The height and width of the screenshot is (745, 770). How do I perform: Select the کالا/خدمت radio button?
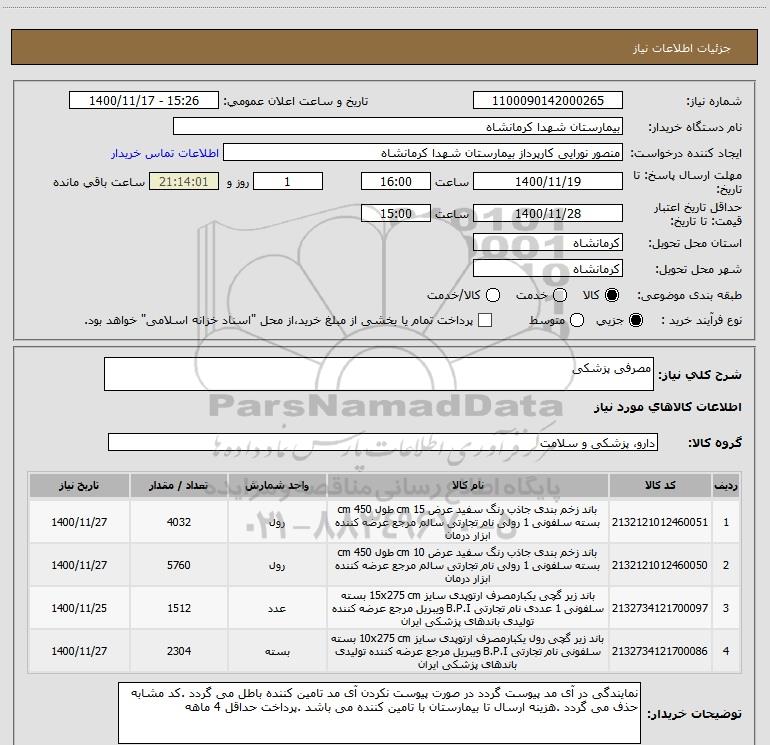point(493,295)
